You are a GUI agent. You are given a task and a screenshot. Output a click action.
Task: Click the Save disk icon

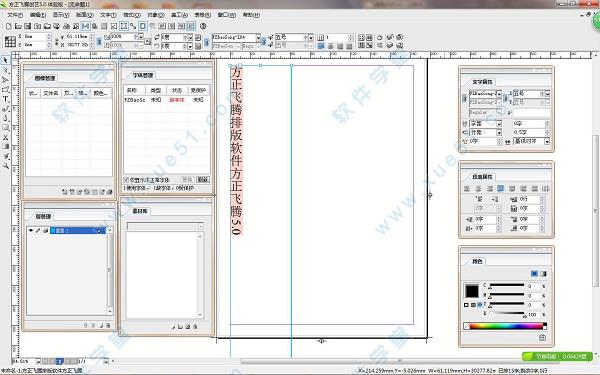click(28, 26)
